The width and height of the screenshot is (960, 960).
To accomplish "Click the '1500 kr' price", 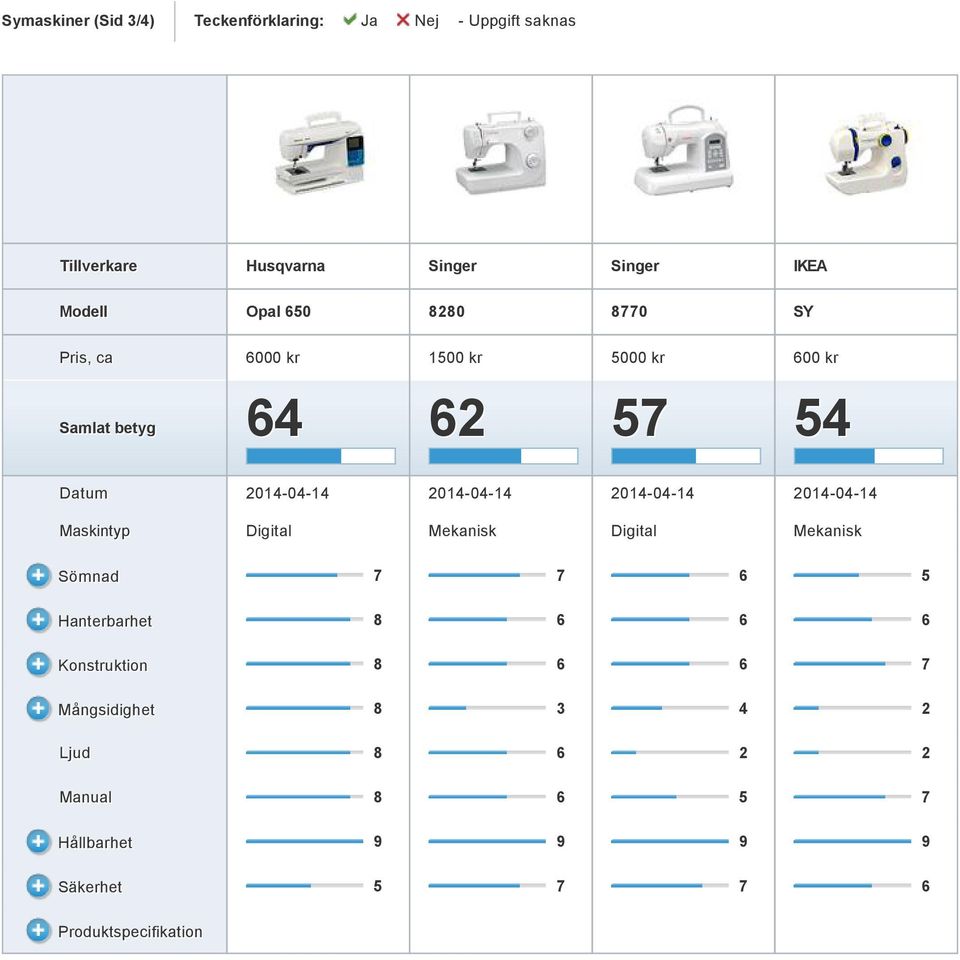I will pos(456,358).
